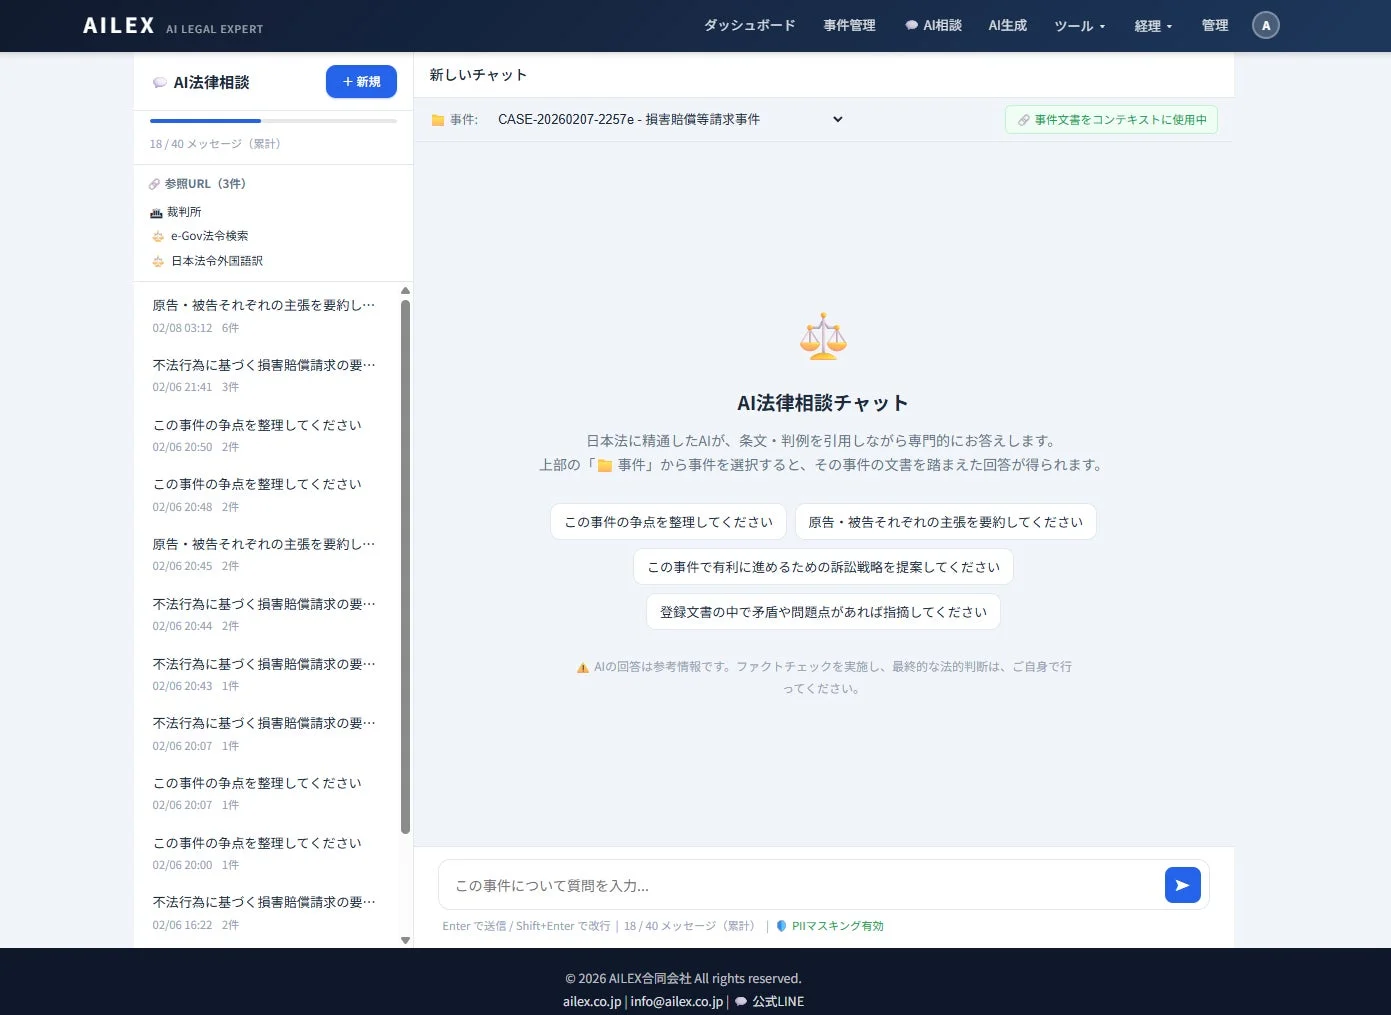Click the 新規 new chat button
The height and width of the screenshot is (1015, 1391).
click(361, 81)
